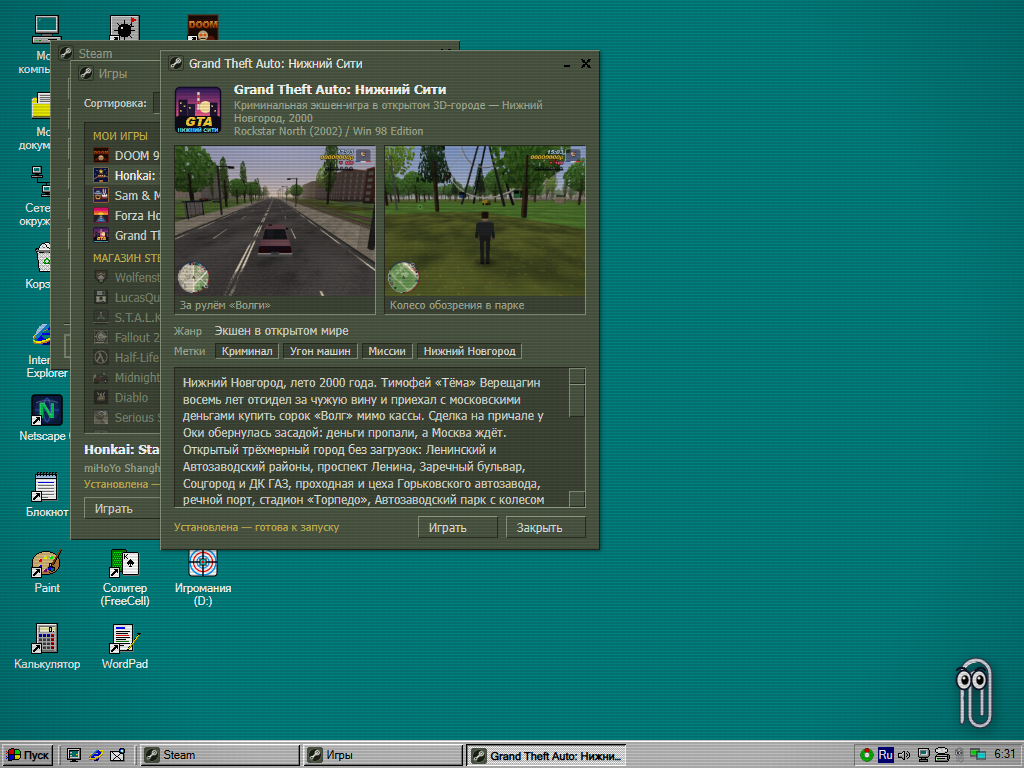Launch Internet Explorer from quick launch
Viewport: 1024px width, 768px height.
pos(96,755)
